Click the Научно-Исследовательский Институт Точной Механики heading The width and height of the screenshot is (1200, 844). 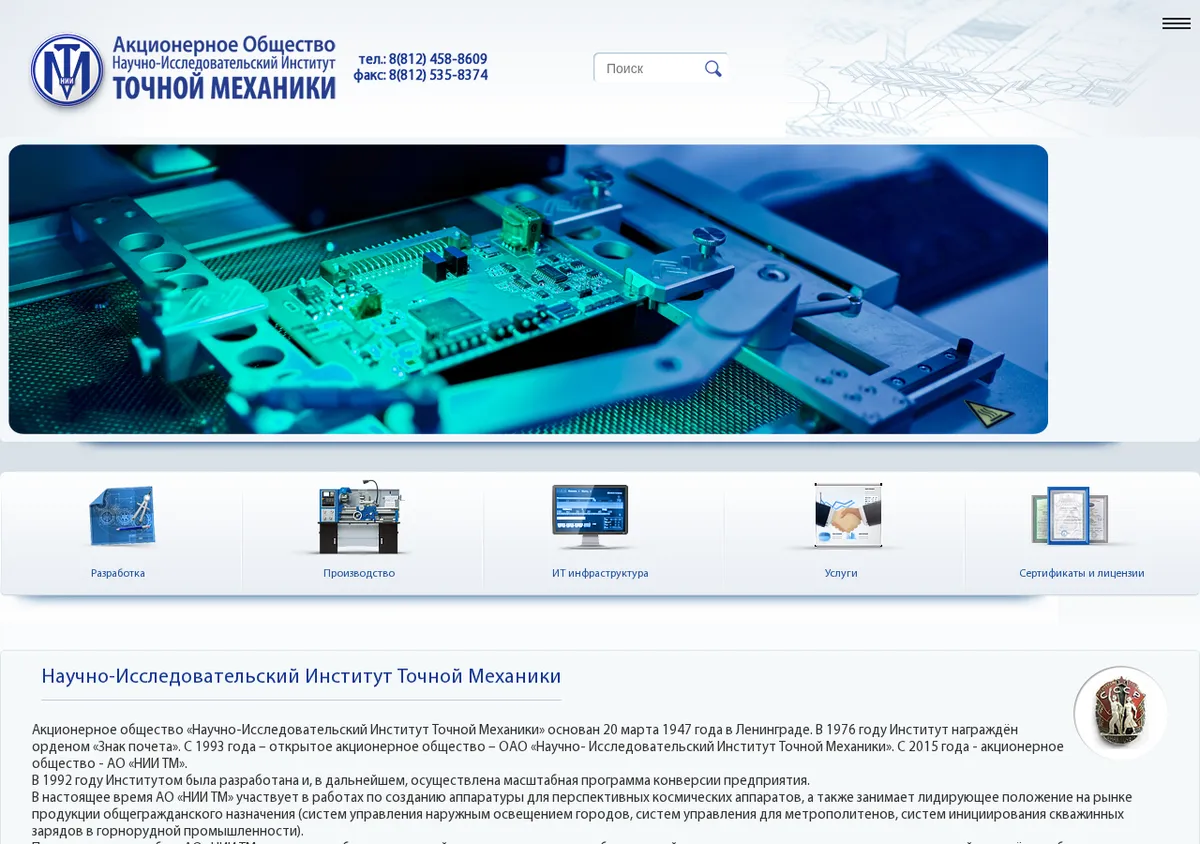(x=301, y=676)
